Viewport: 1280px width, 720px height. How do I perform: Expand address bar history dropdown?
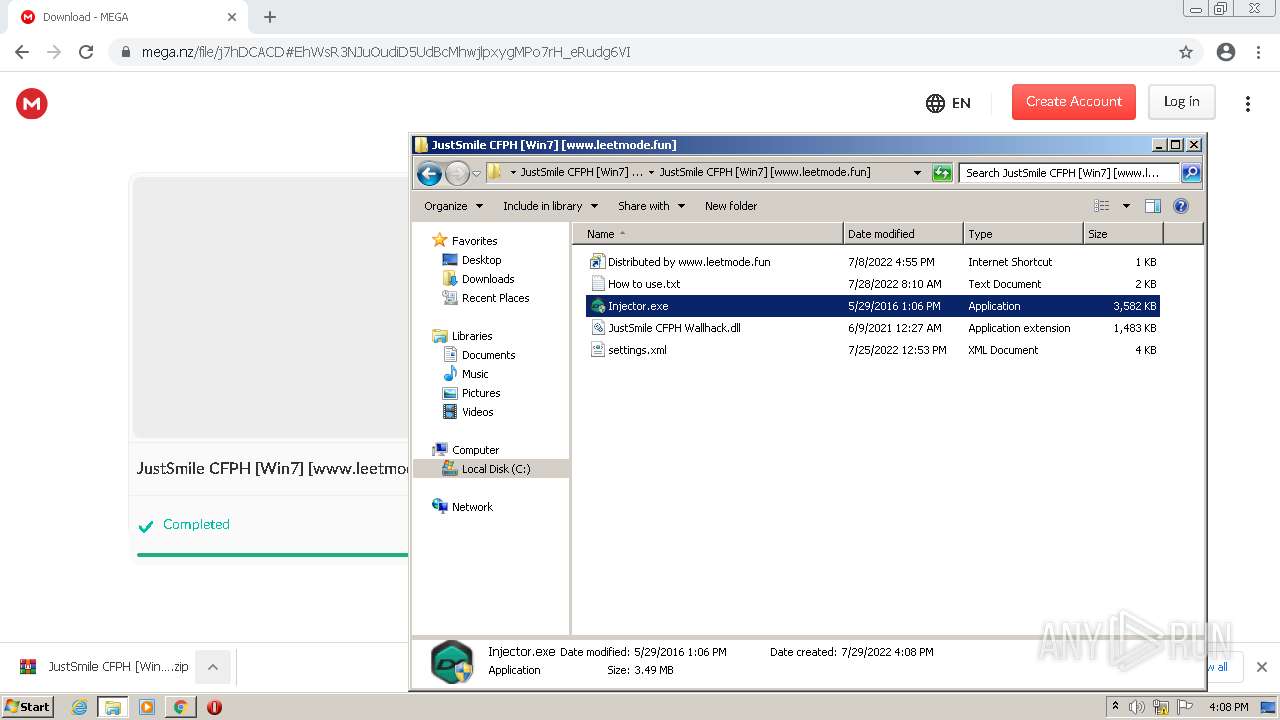(x=917, y=173)
